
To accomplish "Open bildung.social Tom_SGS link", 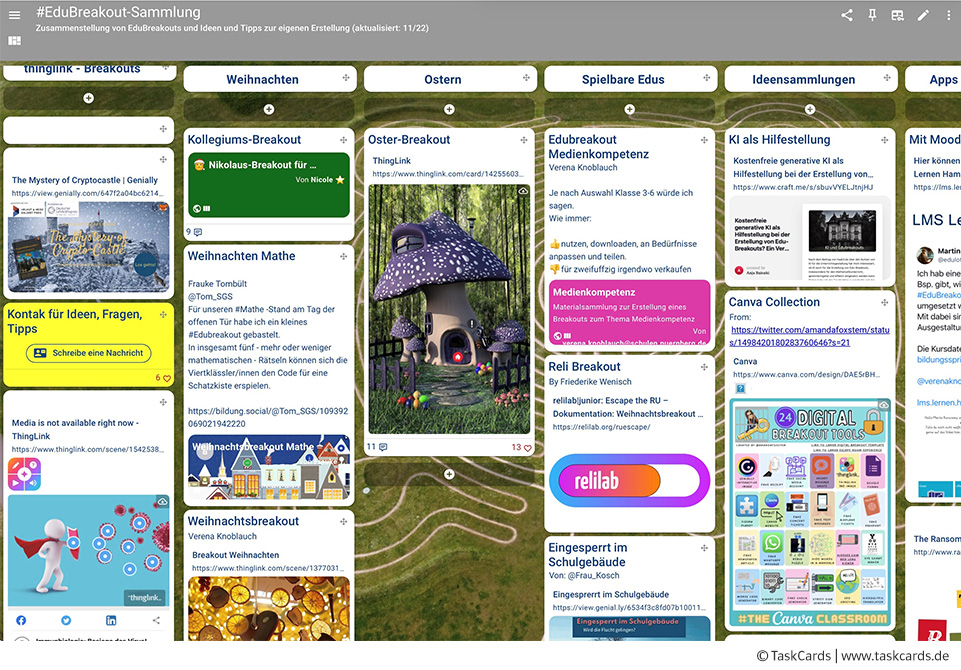I will click(268, 417).
